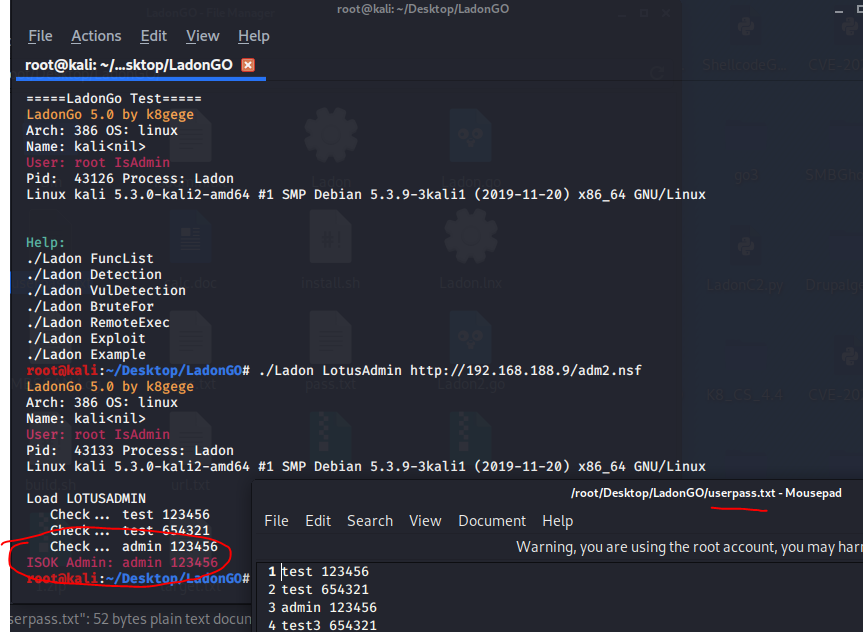
Task: Click 'ISOK Admin: admin 123456' result line
Action: pos(122,563)
